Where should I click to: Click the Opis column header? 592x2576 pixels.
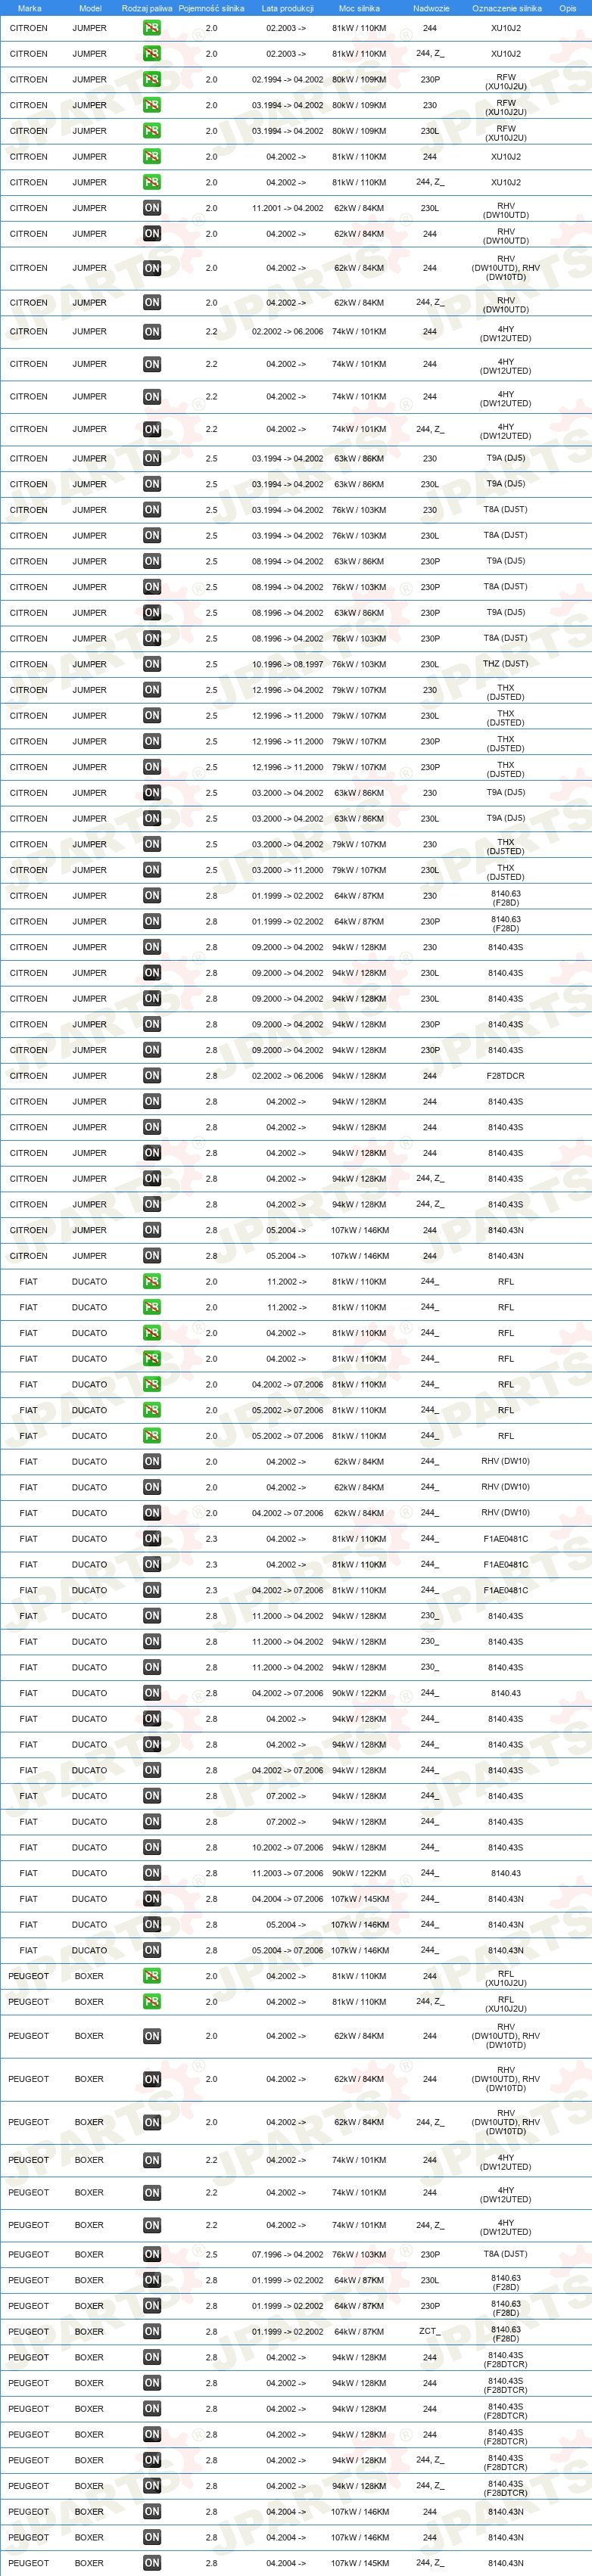[x=568, y=8]
